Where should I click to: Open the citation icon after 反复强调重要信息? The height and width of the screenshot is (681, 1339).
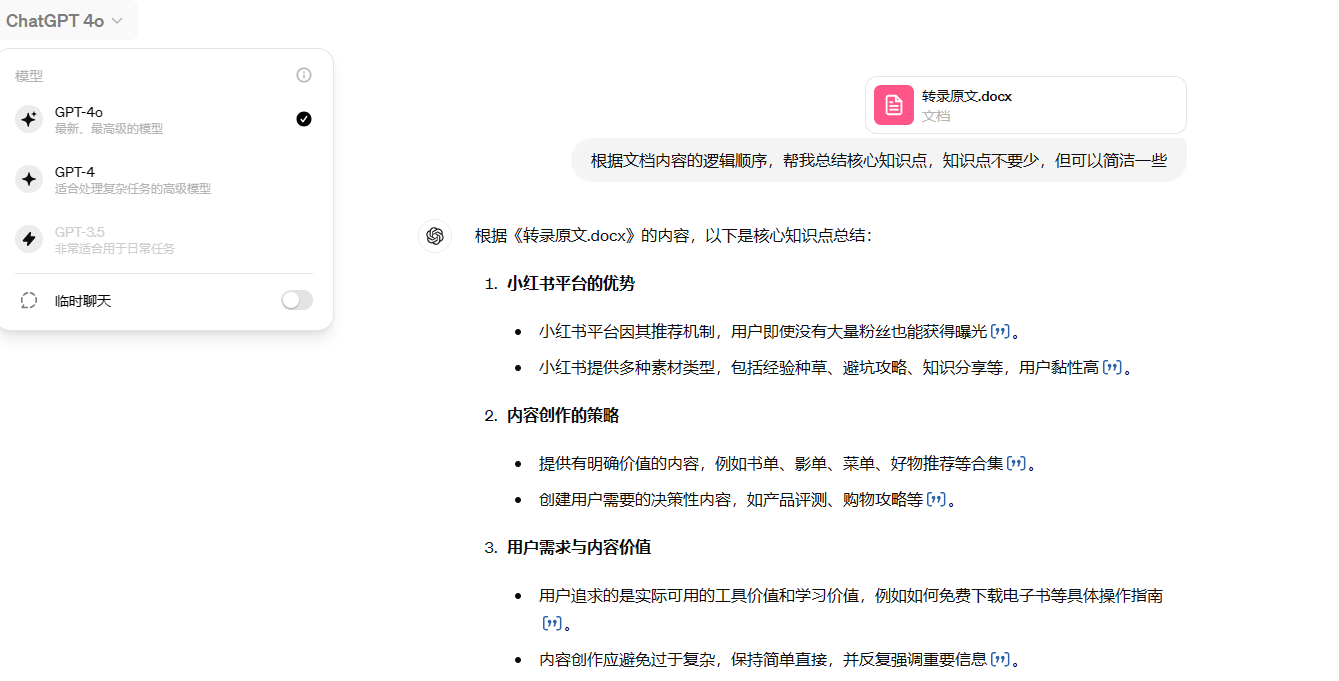point(1000,659)
